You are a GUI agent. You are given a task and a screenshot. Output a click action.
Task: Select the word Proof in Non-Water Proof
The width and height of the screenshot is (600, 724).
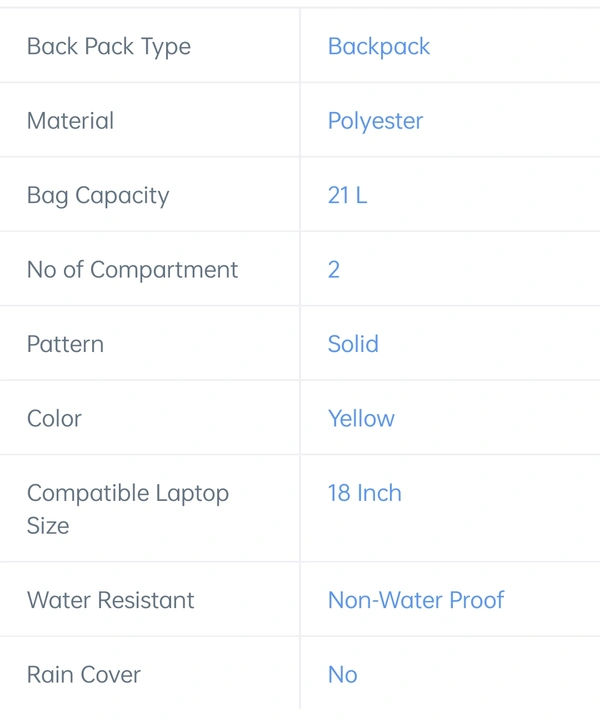pos(476,600)
